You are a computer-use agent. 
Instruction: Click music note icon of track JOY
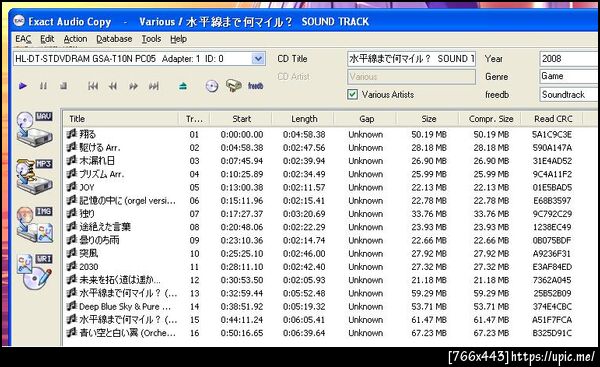72,187
